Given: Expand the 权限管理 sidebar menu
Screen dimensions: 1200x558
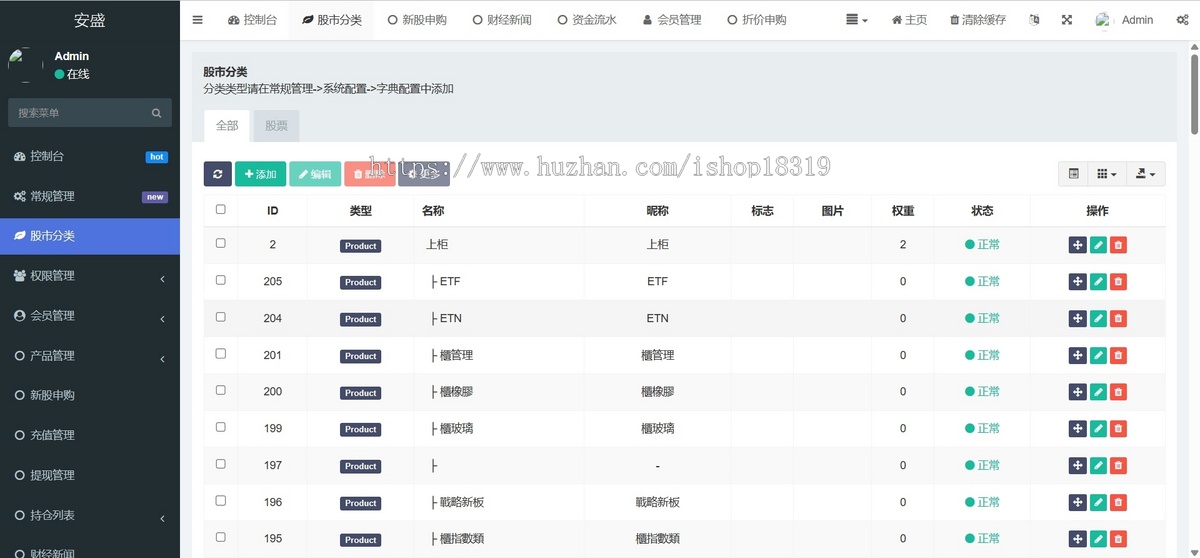Looking at the screenshot, I should tap(90, 276).
